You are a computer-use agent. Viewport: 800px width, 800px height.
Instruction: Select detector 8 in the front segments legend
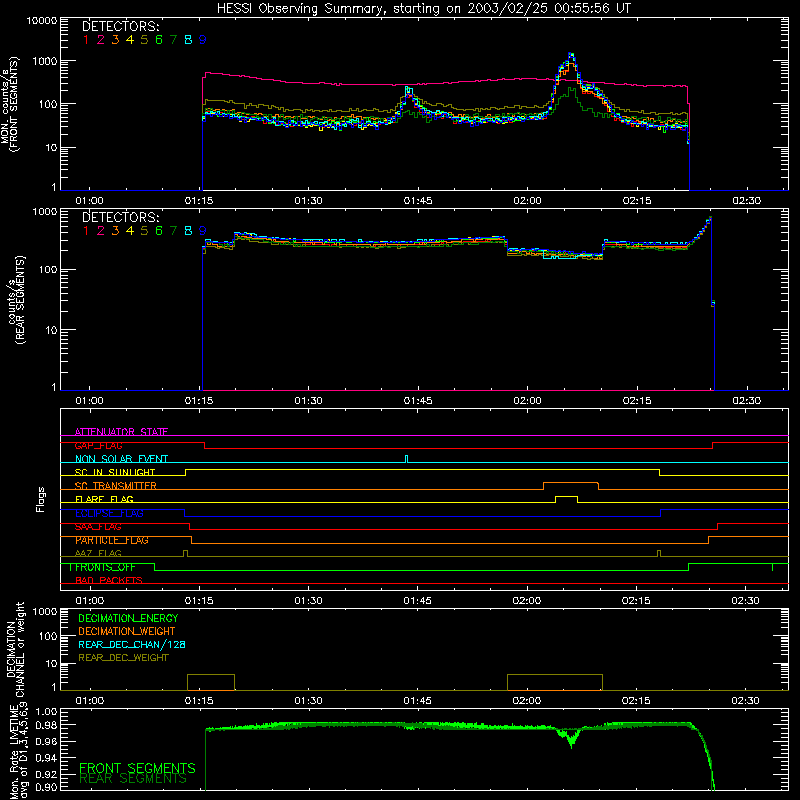(x=188, y=40)
